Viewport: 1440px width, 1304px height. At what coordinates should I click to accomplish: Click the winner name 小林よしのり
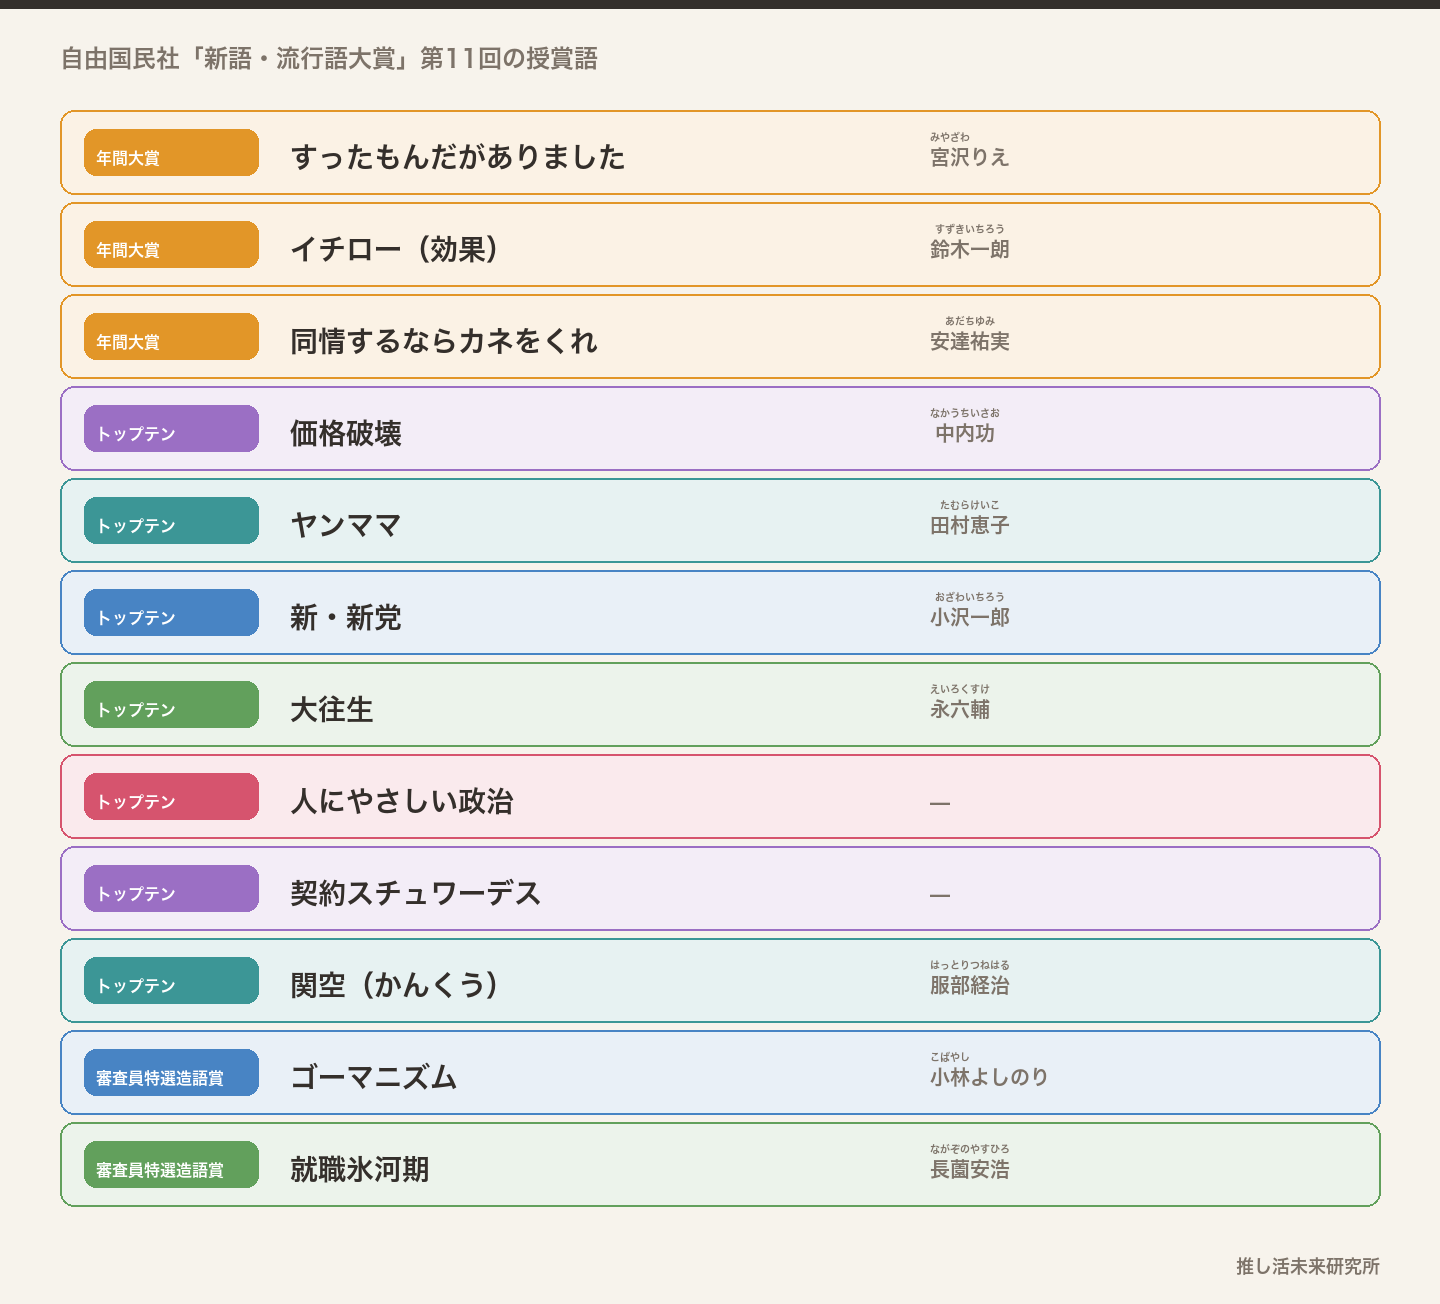990,1077
